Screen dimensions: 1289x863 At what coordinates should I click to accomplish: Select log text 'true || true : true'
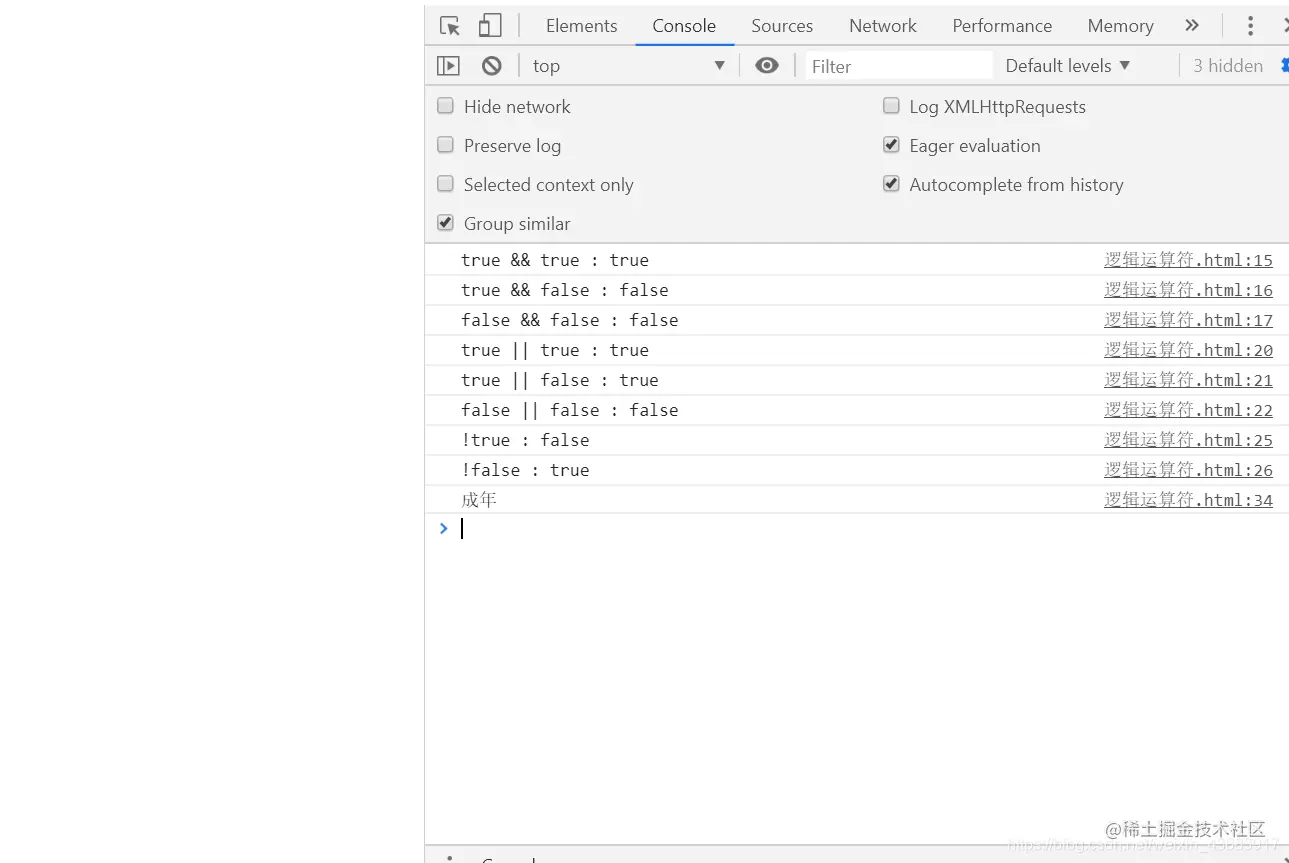pyautogui.click(x=555, y=350)
